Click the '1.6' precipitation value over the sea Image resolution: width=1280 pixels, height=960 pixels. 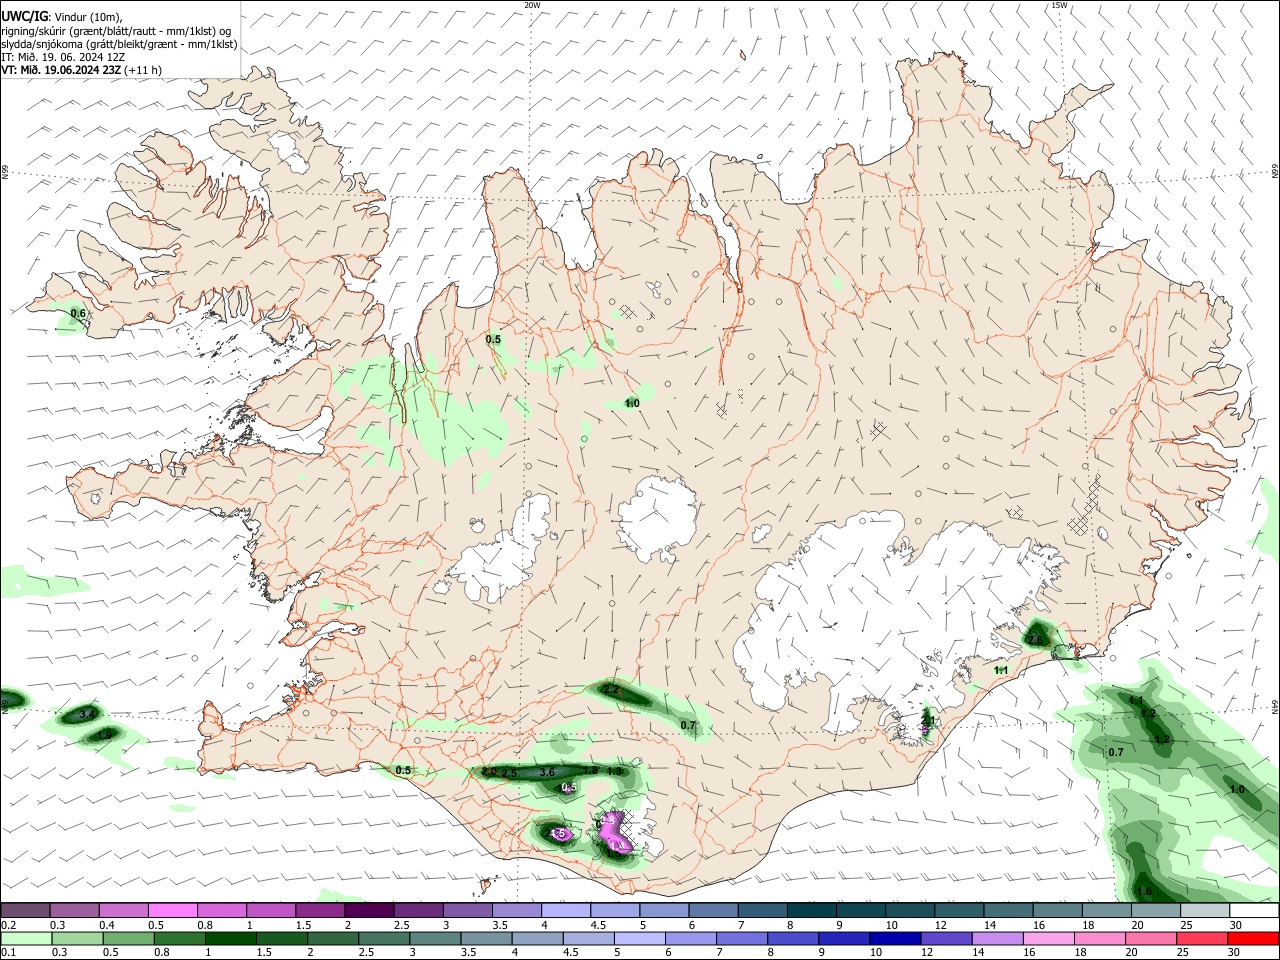coord(1145,891)
